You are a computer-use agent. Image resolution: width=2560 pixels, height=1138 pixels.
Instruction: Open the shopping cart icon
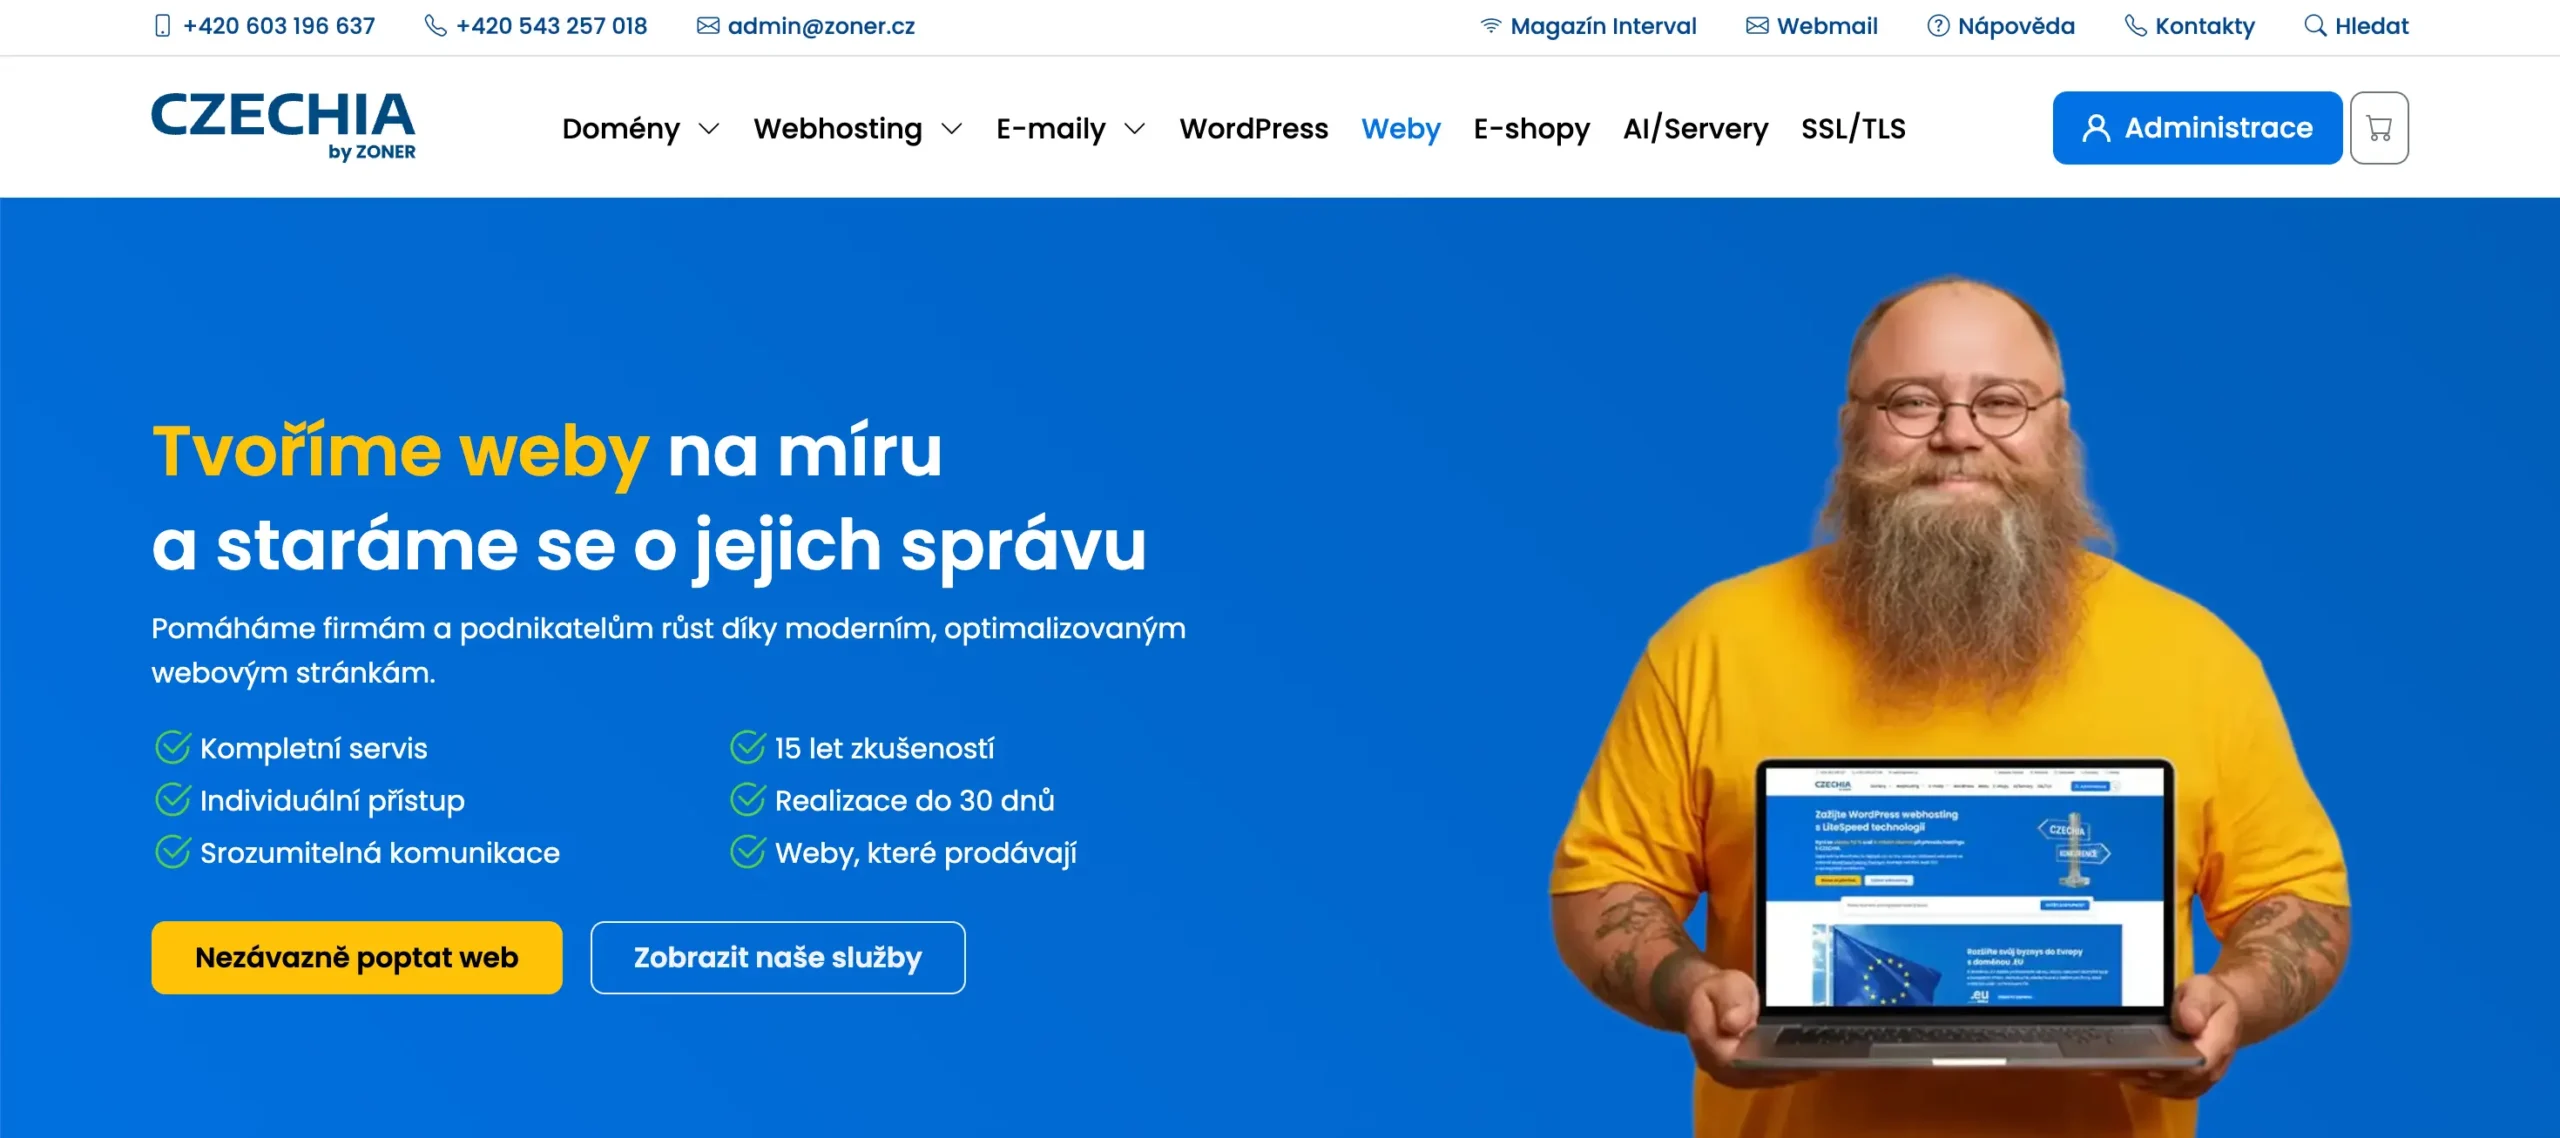pyautogui.click(x=2379, y=128)
